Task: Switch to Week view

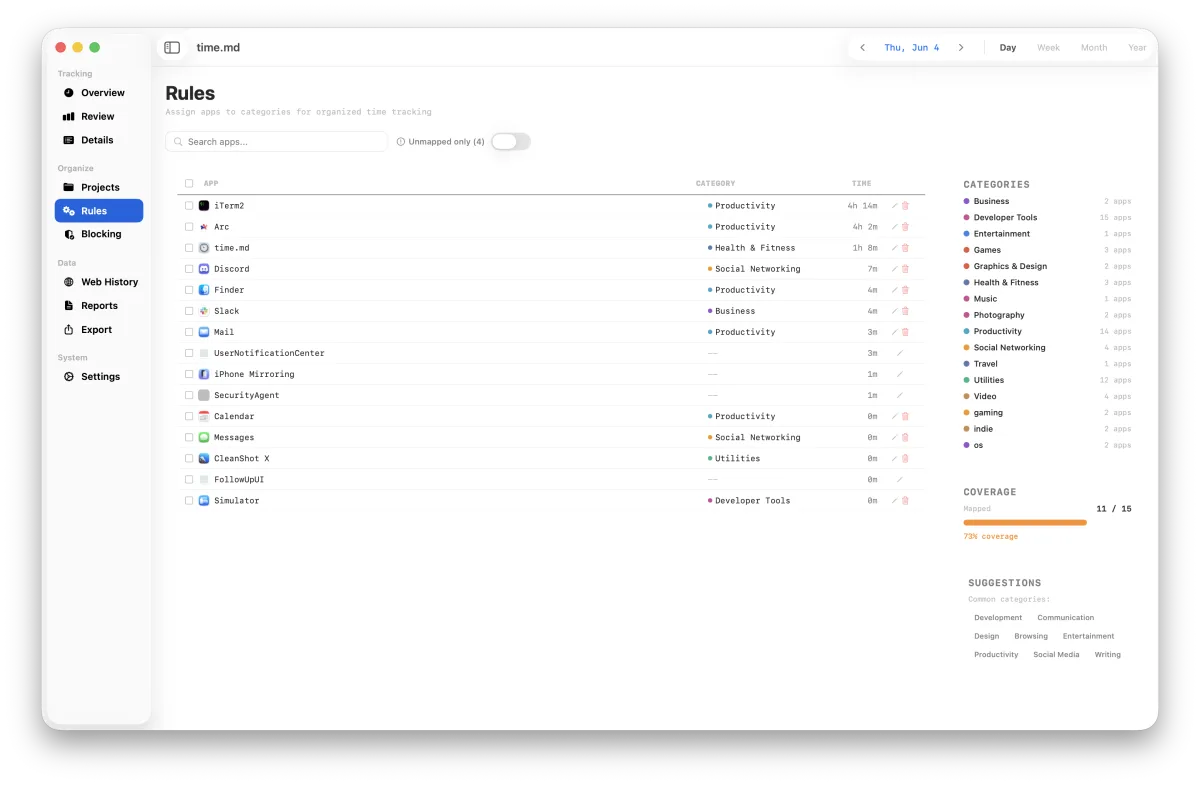Action: tap(1048, 47)
